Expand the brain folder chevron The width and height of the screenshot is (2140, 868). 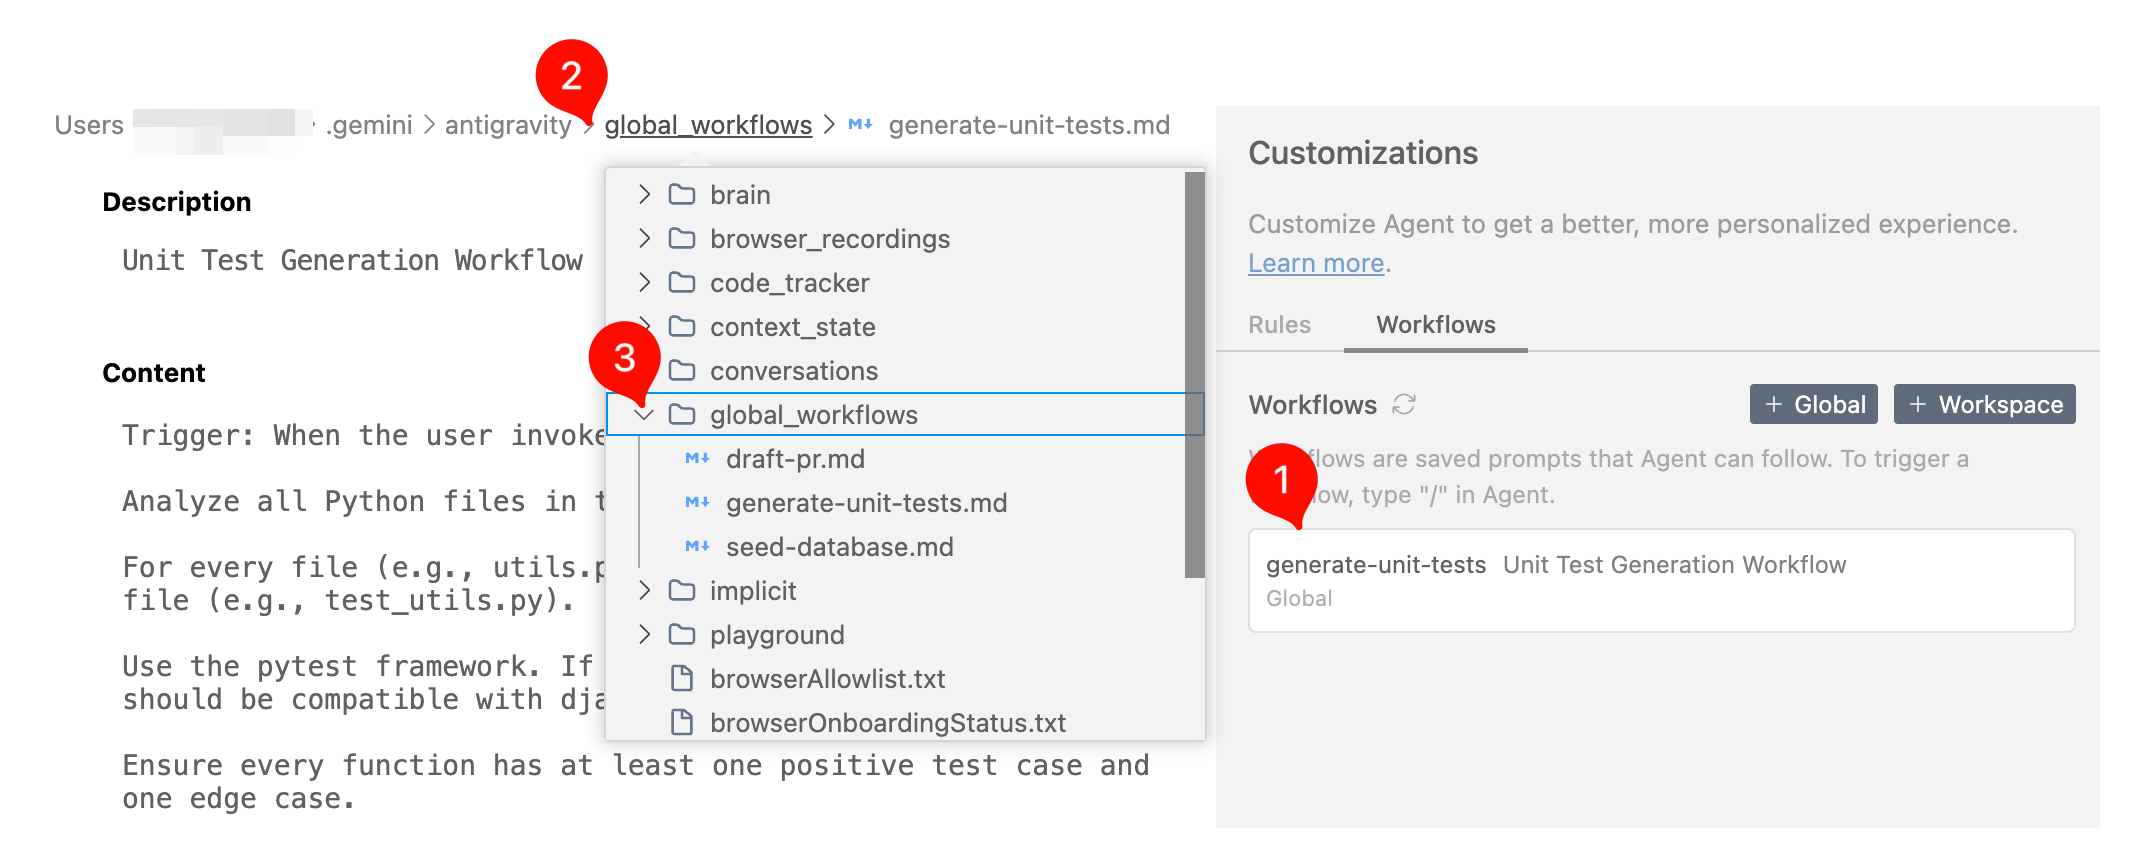click(x=645, y=195)
